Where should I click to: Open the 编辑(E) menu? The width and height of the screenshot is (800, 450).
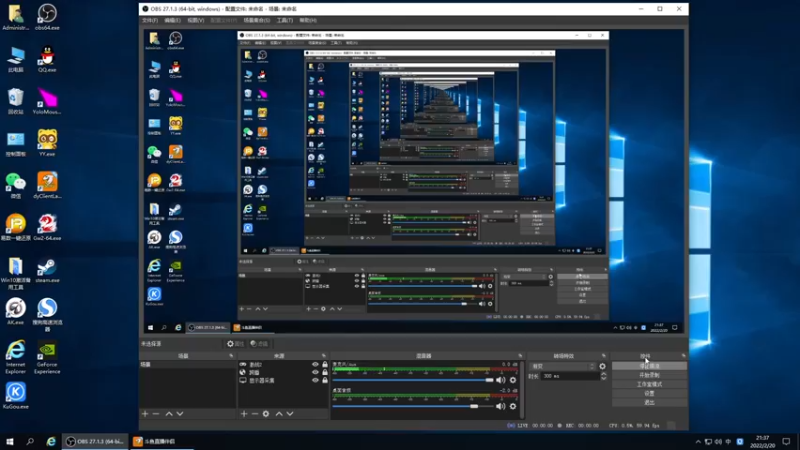point(172,20)
